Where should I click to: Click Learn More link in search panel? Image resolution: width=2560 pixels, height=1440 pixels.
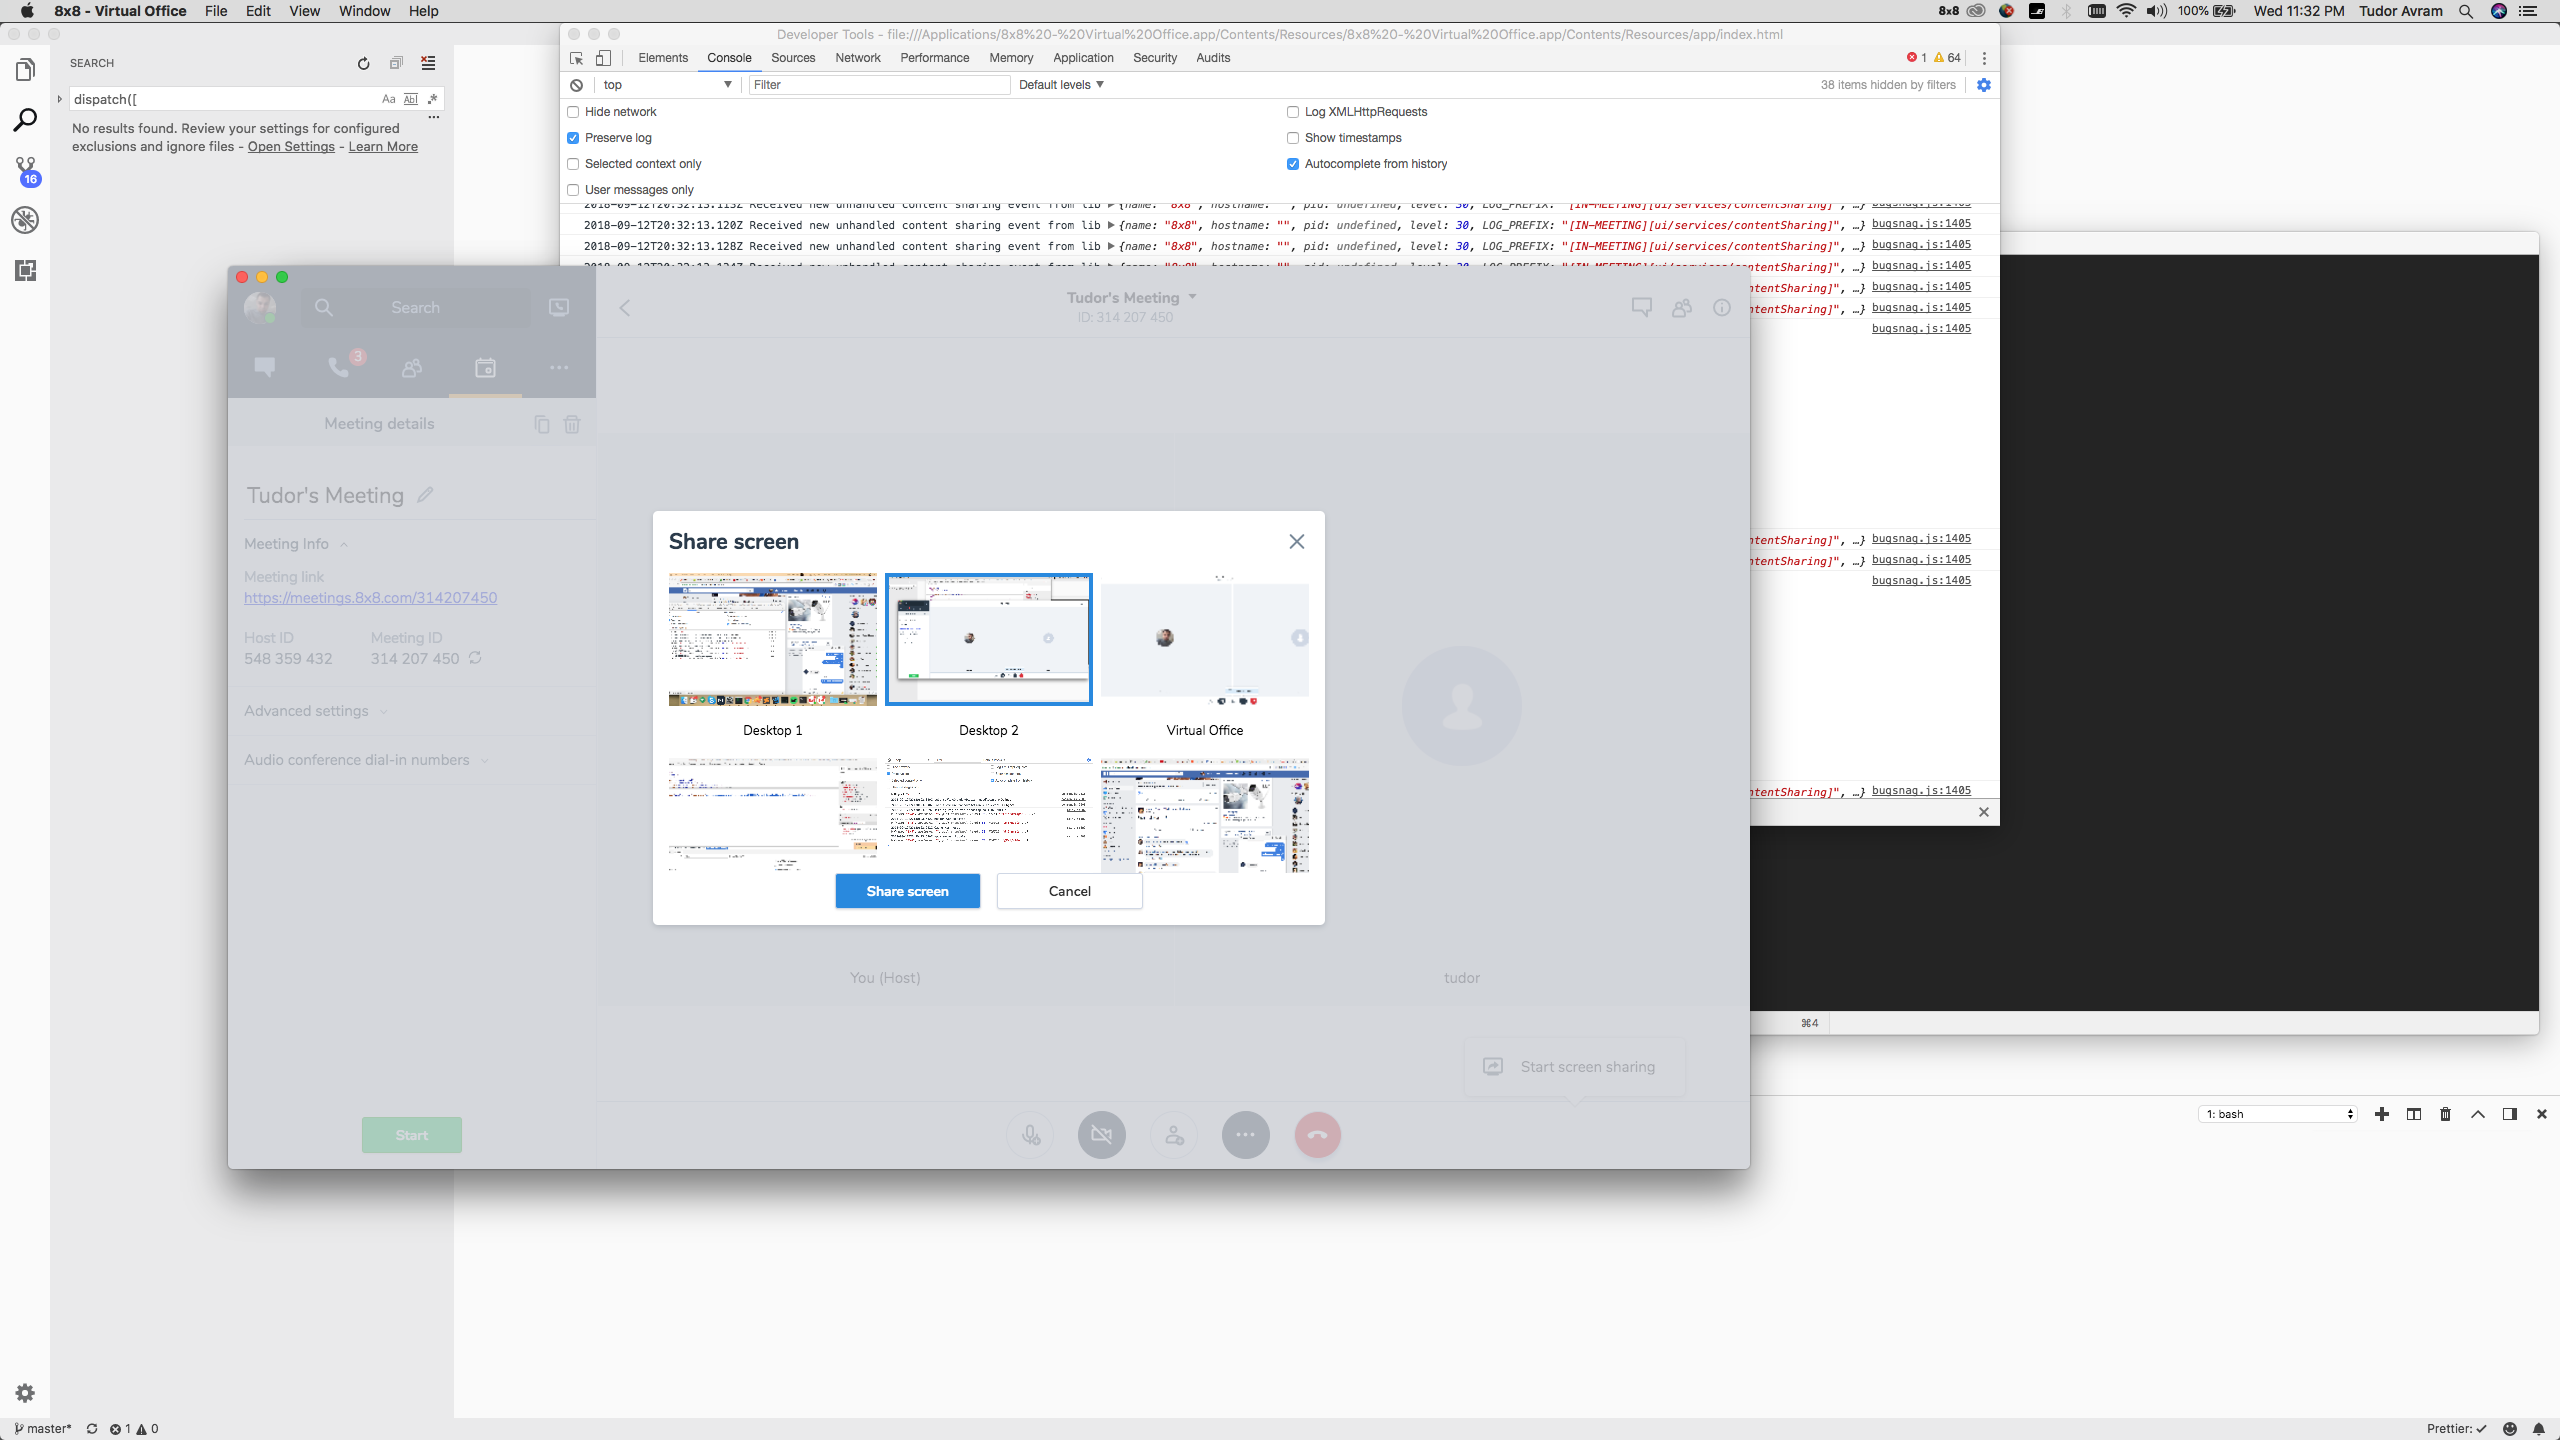[x=383, y=147]
